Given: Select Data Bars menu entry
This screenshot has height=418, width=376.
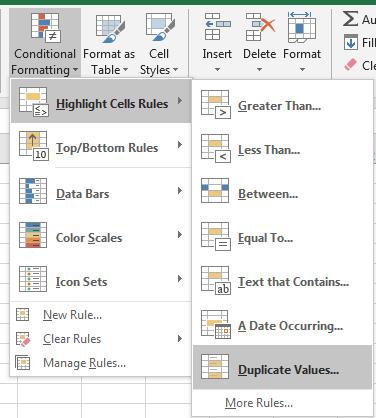Looking at the screenshot, I should 101,191.
